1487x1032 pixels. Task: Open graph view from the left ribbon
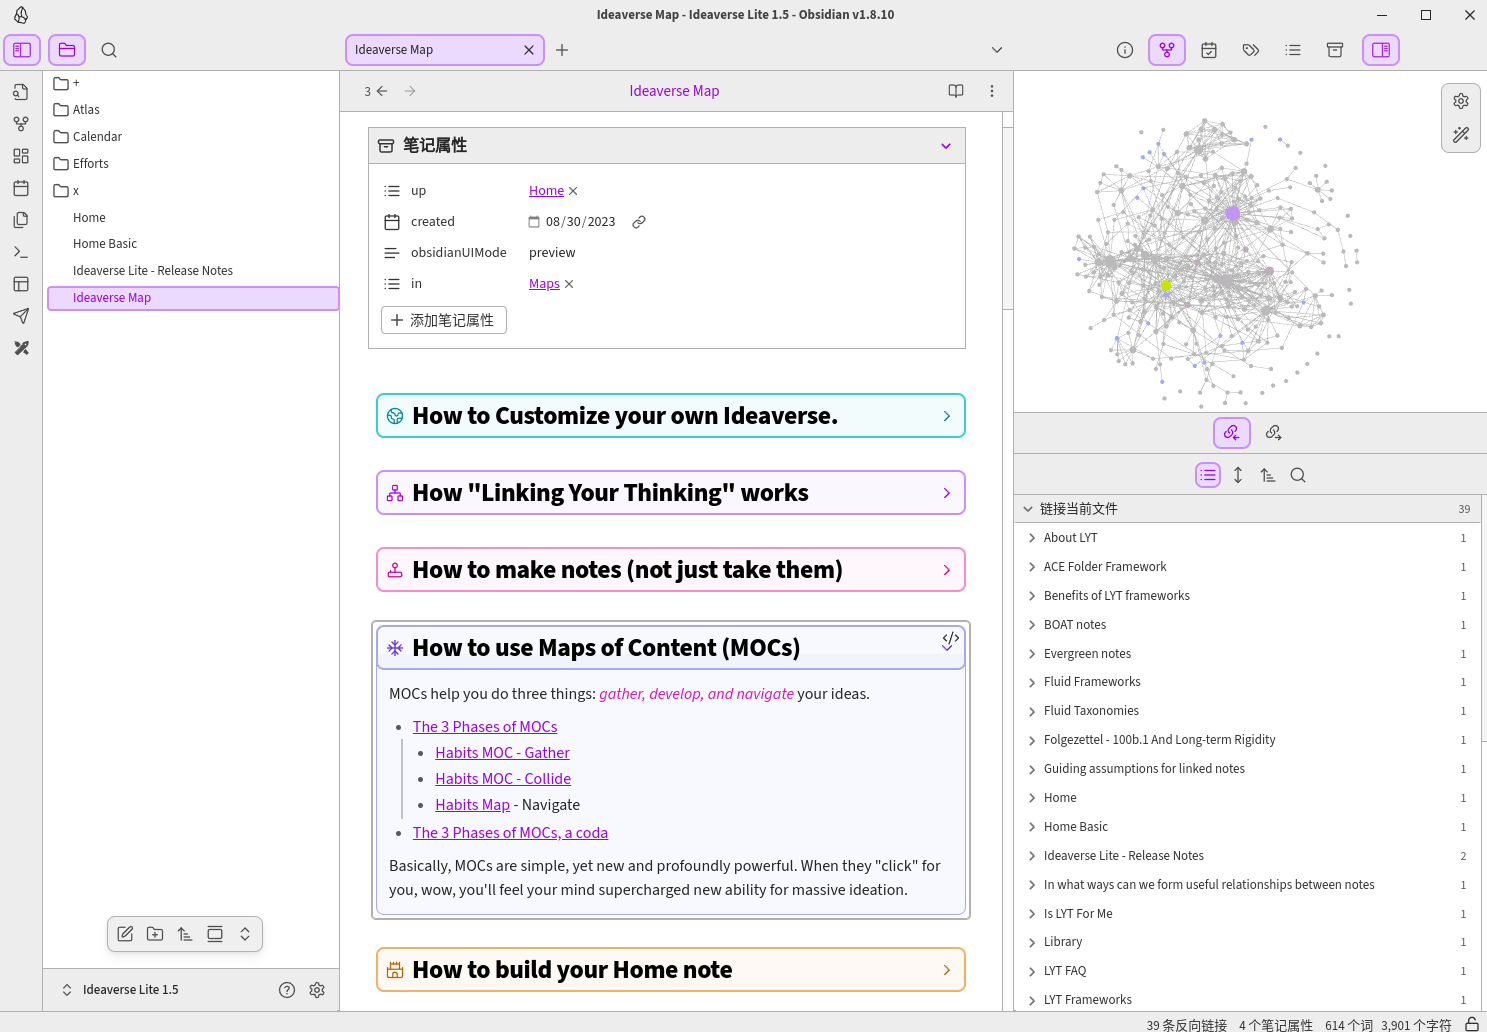tap(21, 124)
